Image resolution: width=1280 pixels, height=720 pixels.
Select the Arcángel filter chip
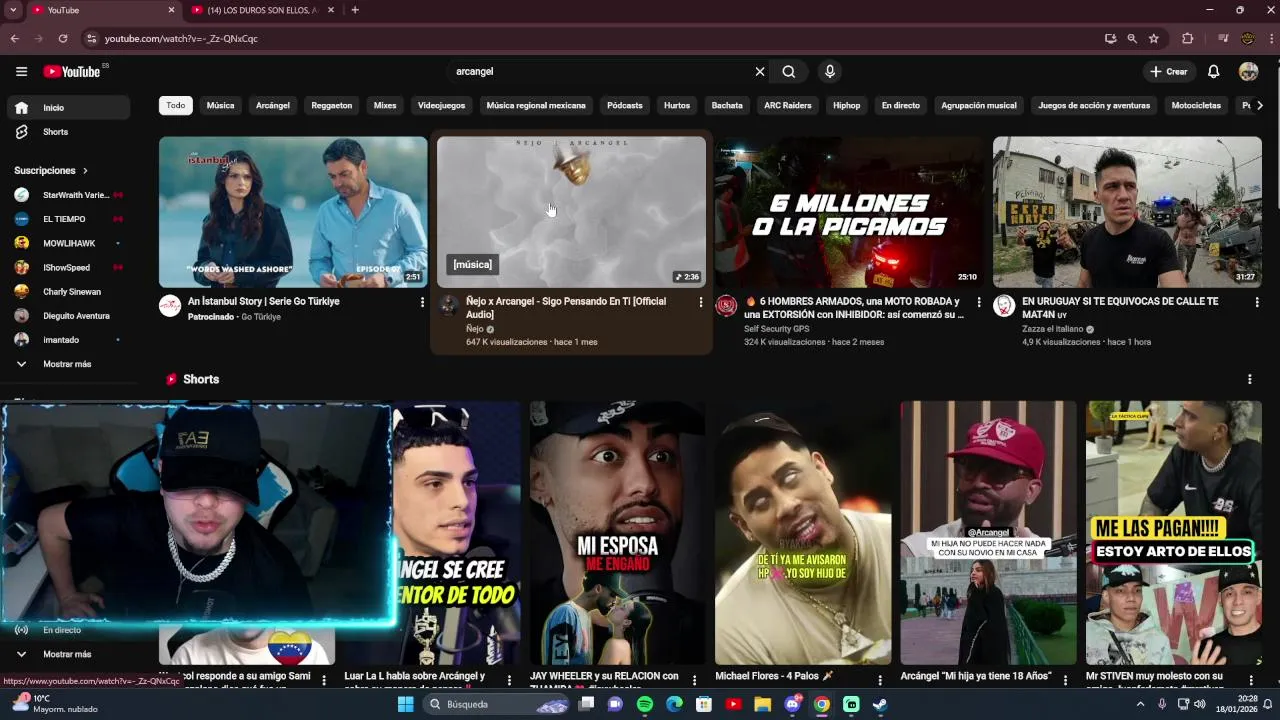coord(273,105)
